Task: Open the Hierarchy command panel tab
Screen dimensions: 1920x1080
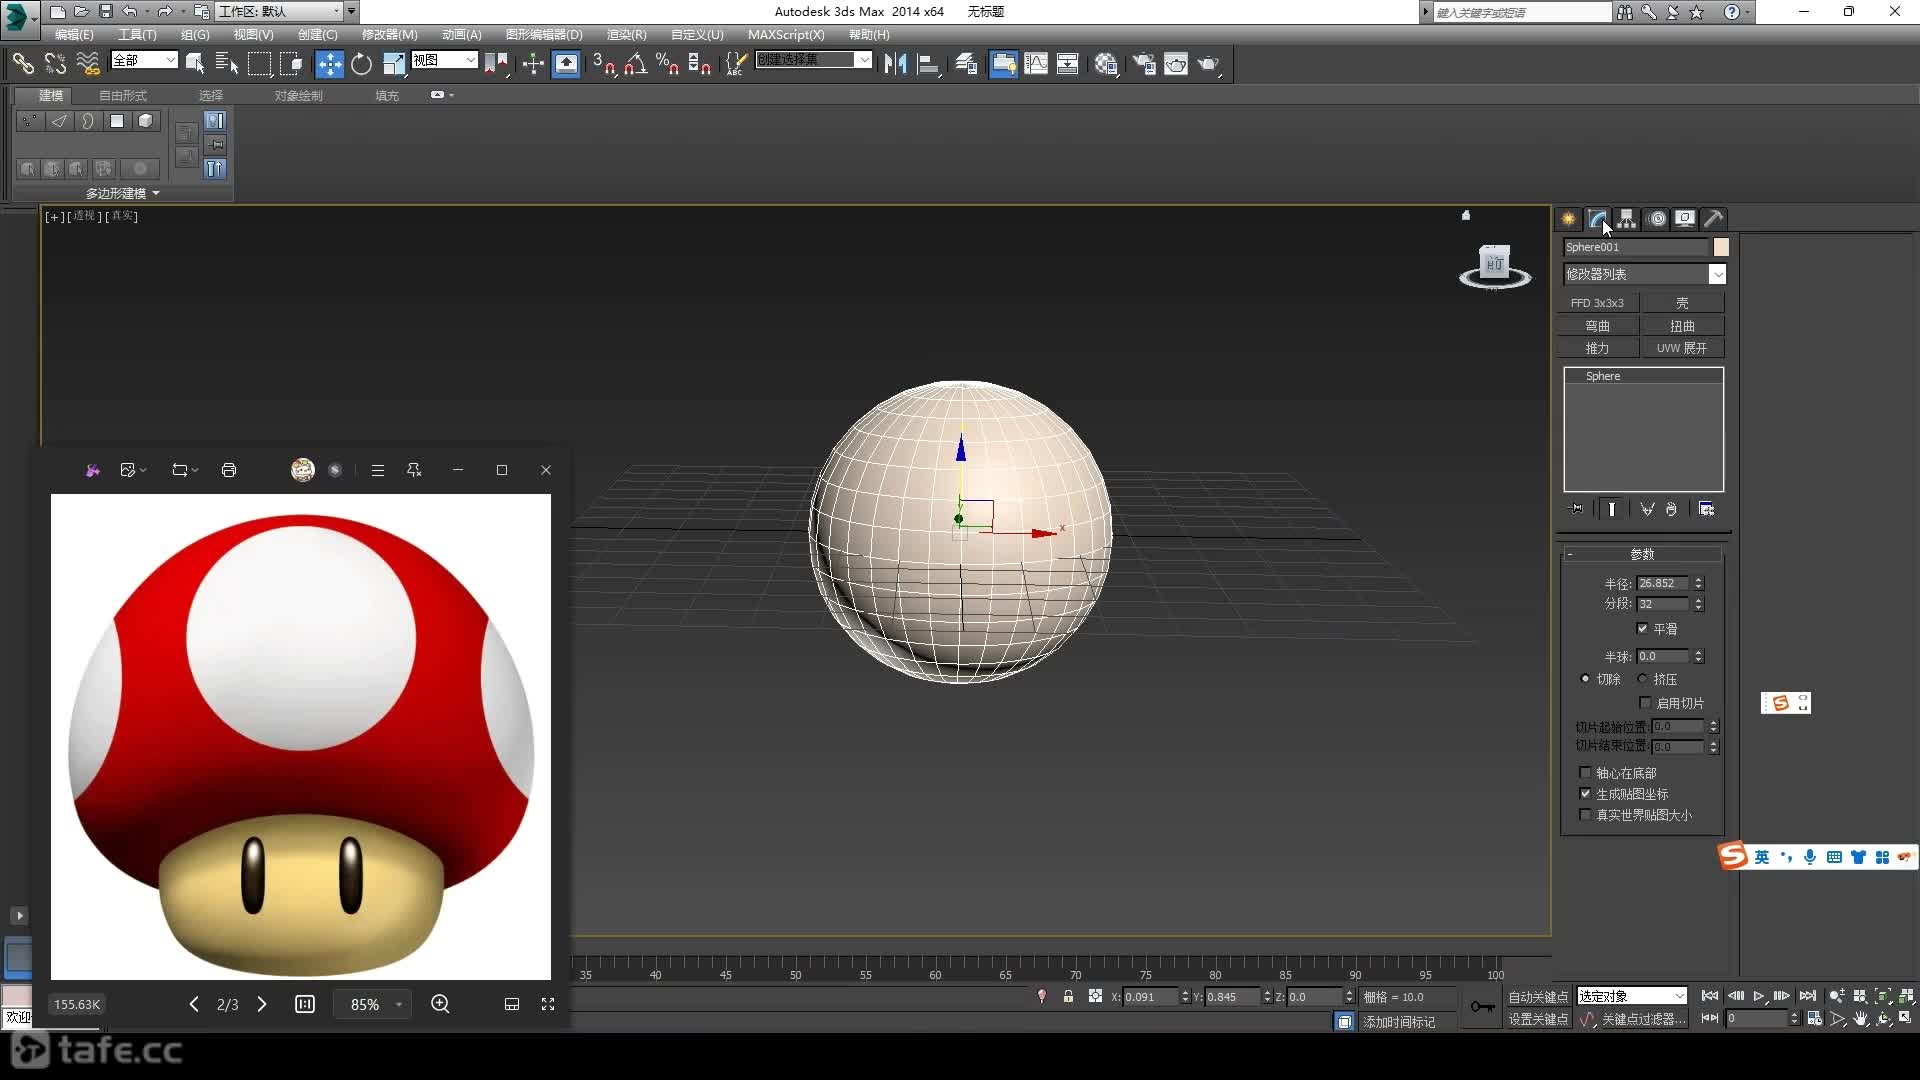Action: tap(1627, 219)
